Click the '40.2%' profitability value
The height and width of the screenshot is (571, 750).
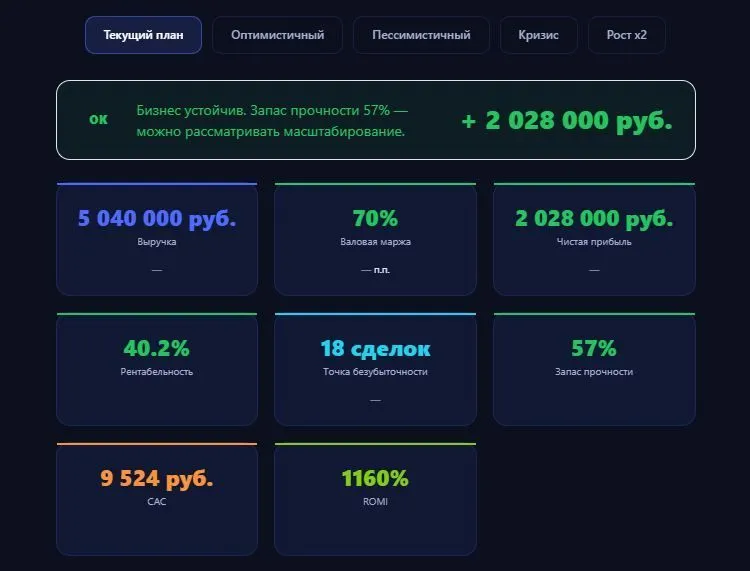click(x=157, y=348)
